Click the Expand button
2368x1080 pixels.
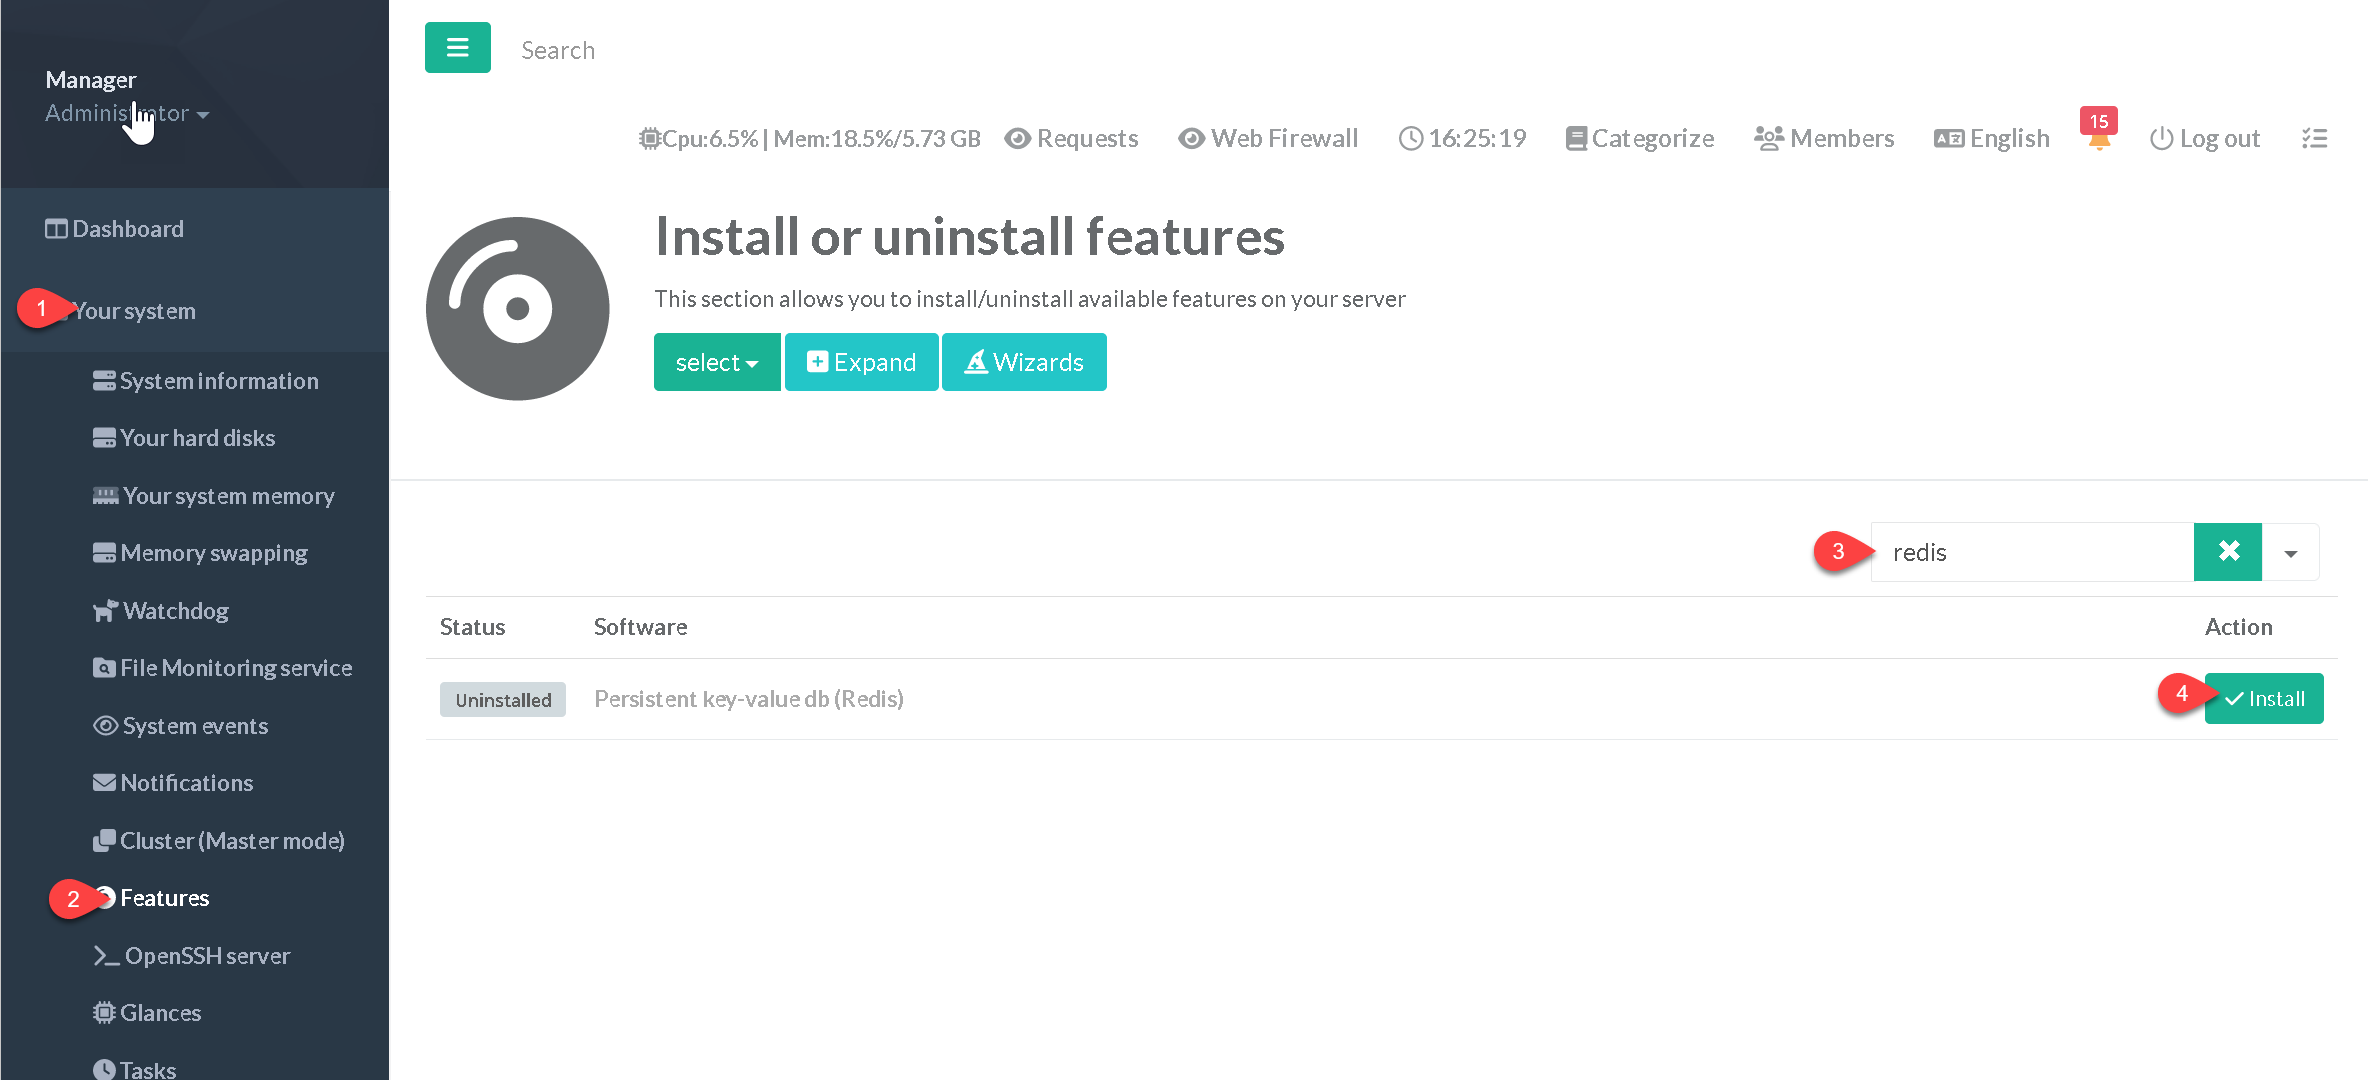tap(861, 362)
